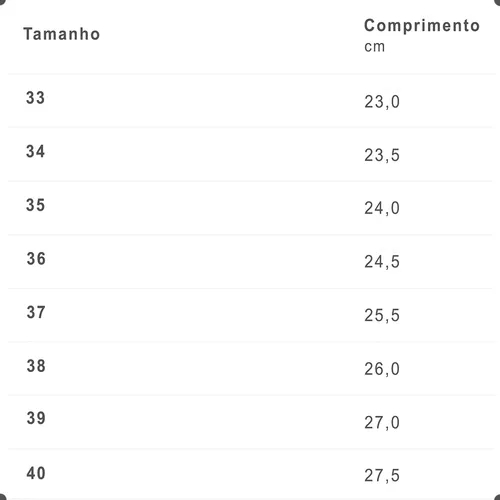Click the 26,0 length value

[382, 369]
